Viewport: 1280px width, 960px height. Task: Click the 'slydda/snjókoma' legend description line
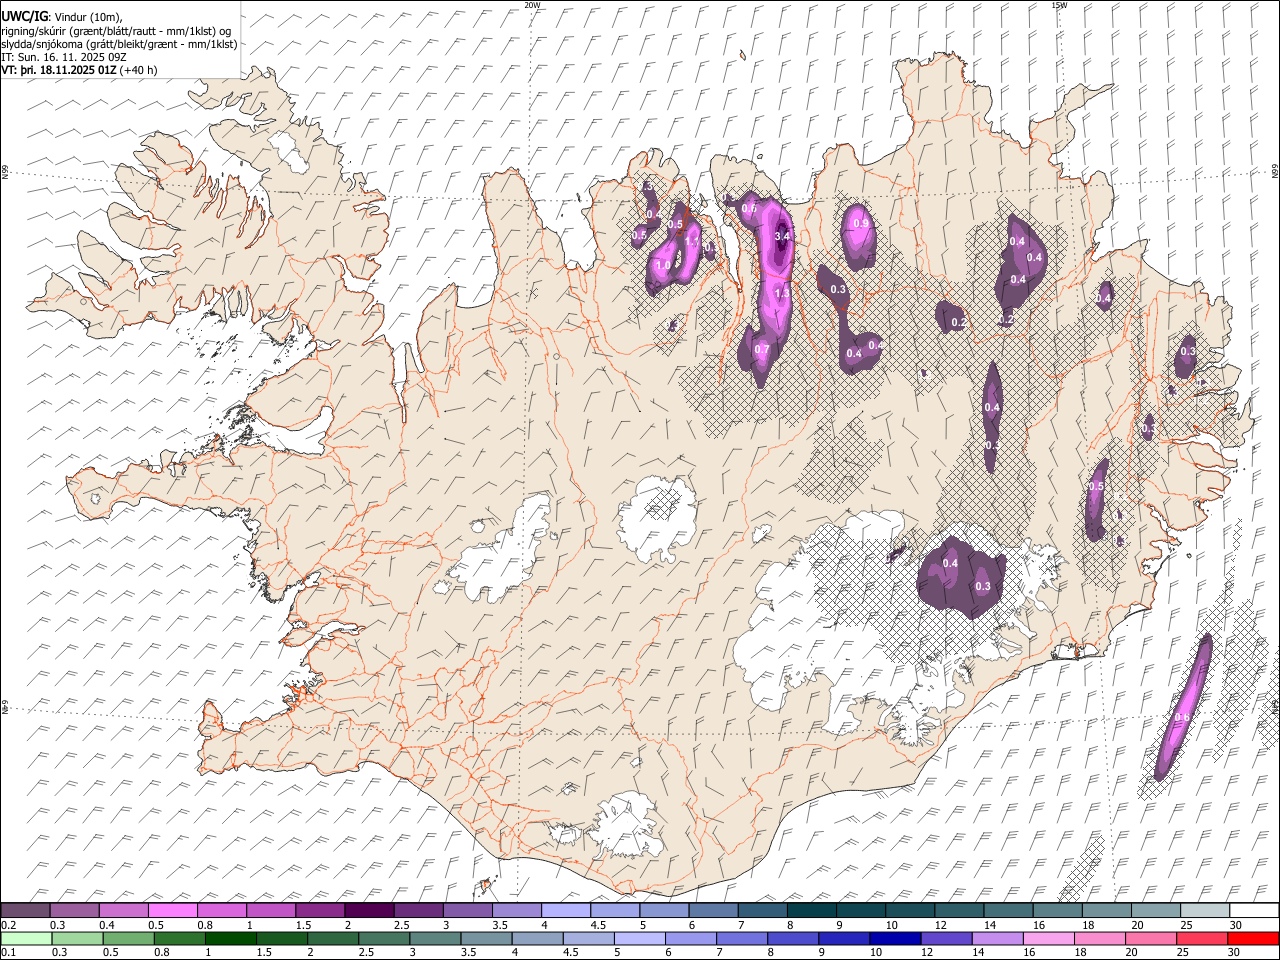[x=120, y=44]
